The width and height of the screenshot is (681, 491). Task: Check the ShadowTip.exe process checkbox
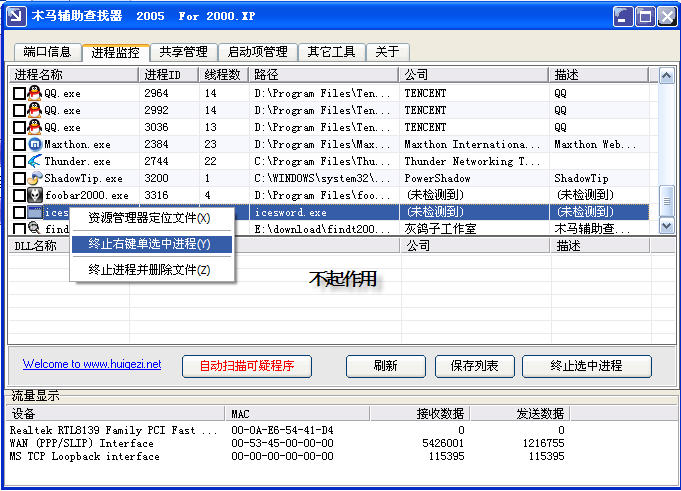(x=19, y=178)
